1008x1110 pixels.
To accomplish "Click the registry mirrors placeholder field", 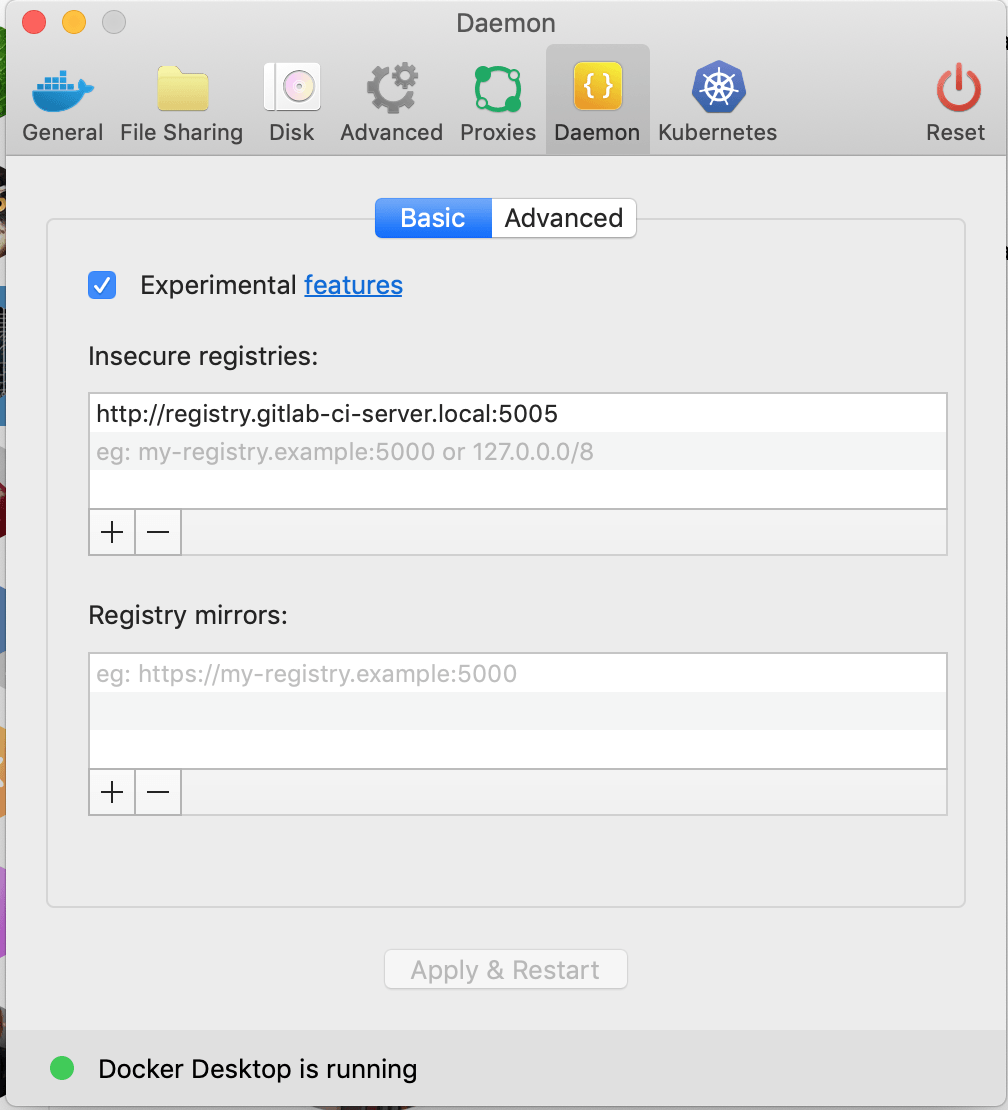I will [x=517, y=673].
